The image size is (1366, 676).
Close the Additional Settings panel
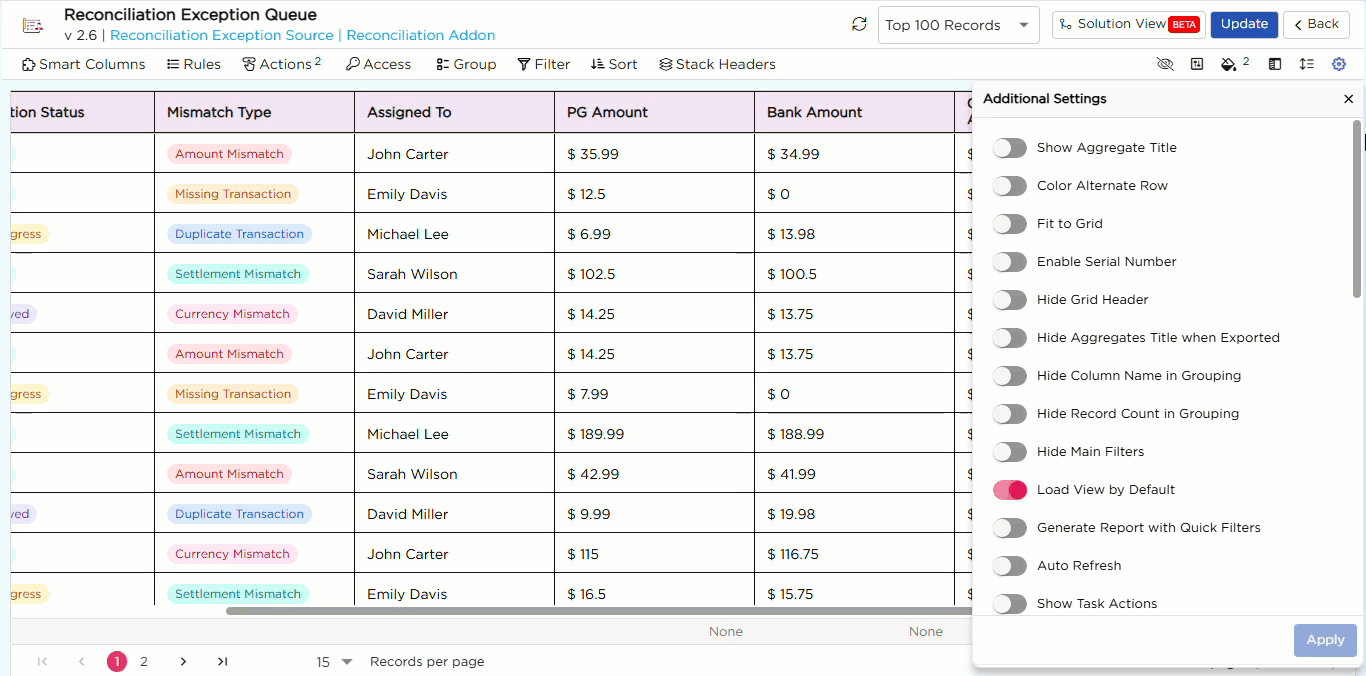(1348, 99)
